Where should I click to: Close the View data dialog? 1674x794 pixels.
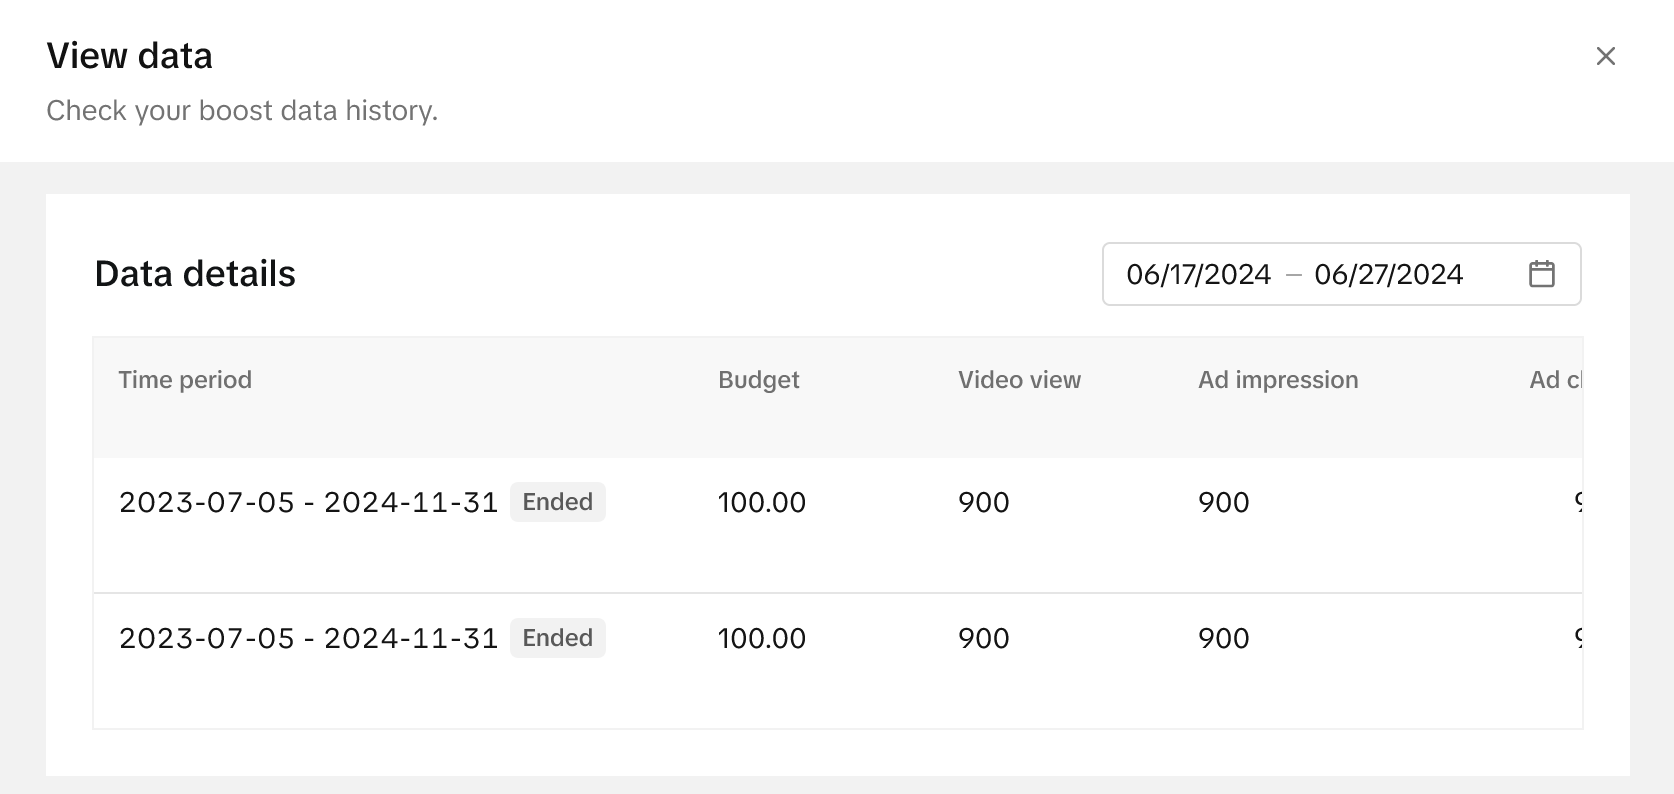click(x=1605, y=56)
